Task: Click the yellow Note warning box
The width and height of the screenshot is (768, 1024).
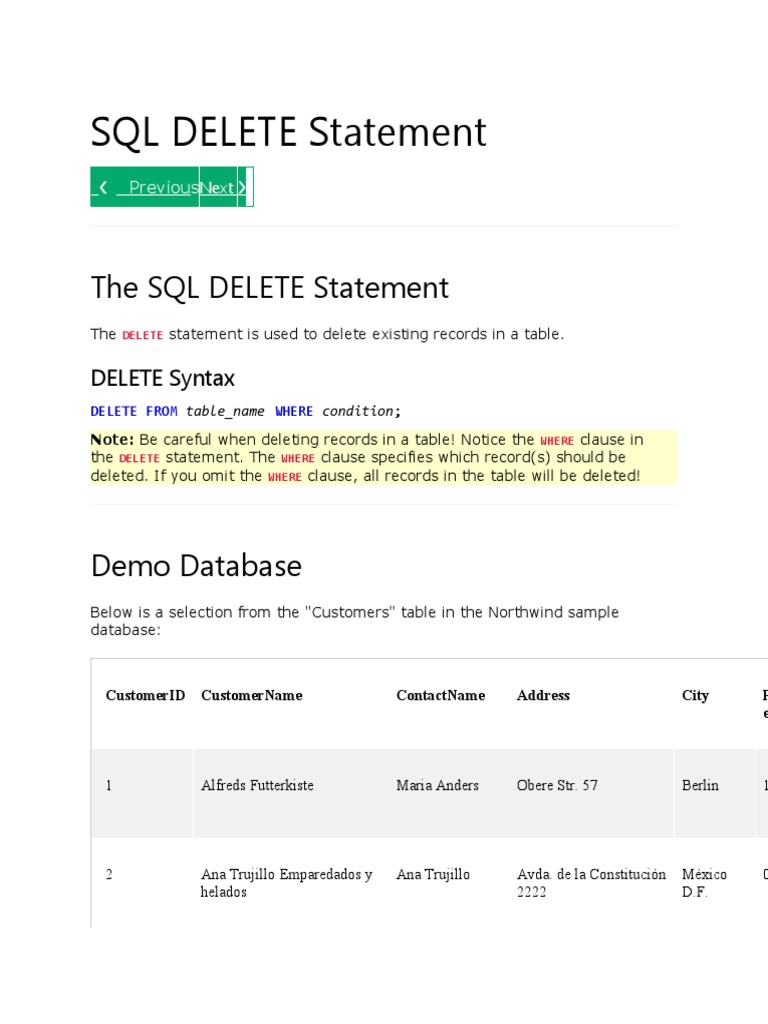Action: point(383,458)
